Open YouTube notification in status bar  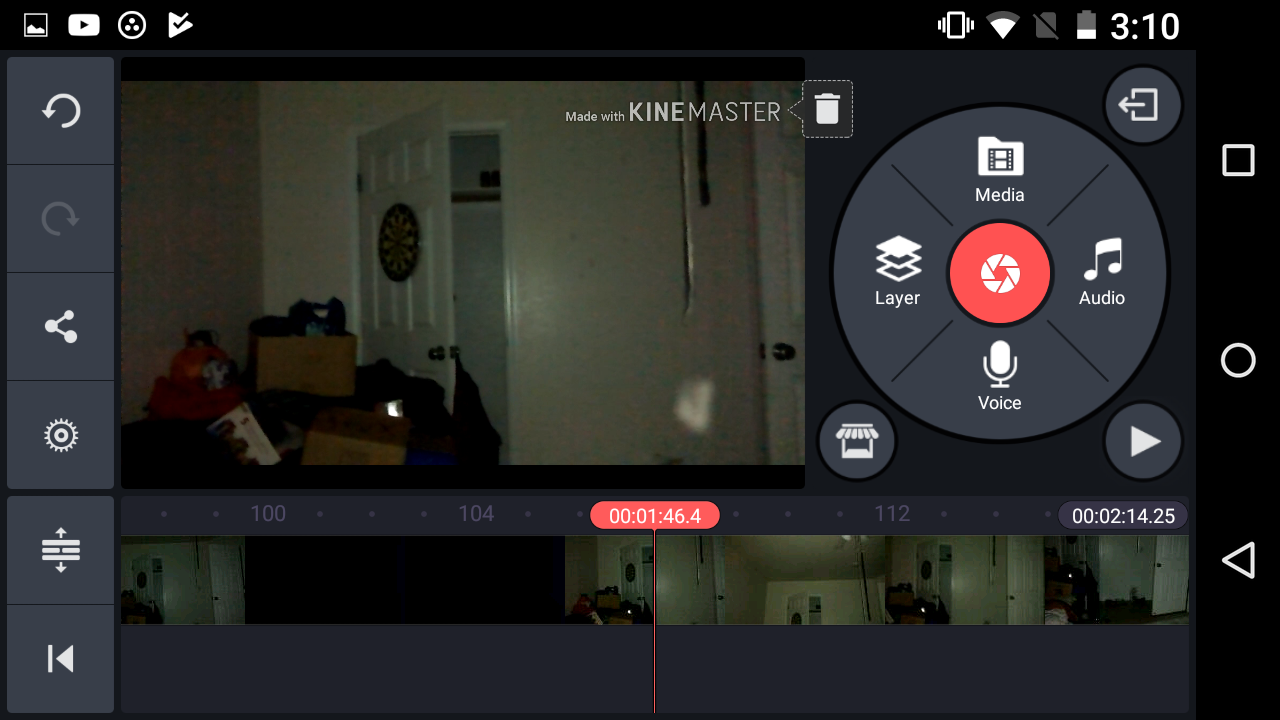[x=84, y=25]
